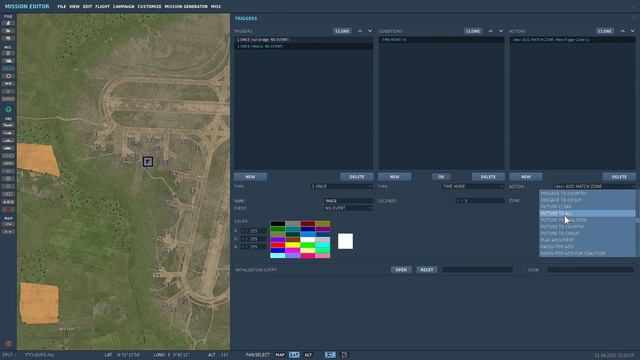Click the New mission icon under FILE

tap(8, 23)
